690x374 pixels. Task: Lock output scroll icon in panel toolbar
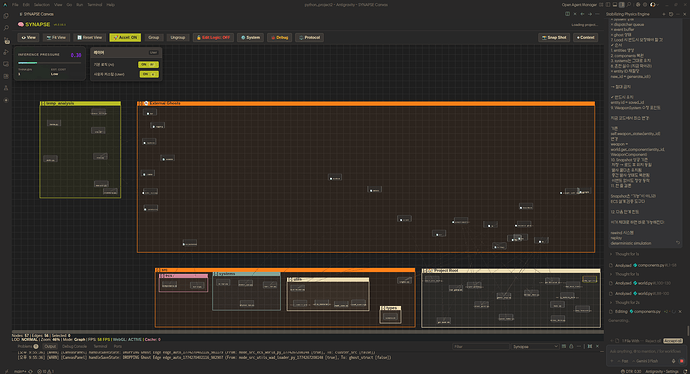[x=571, y=347]
